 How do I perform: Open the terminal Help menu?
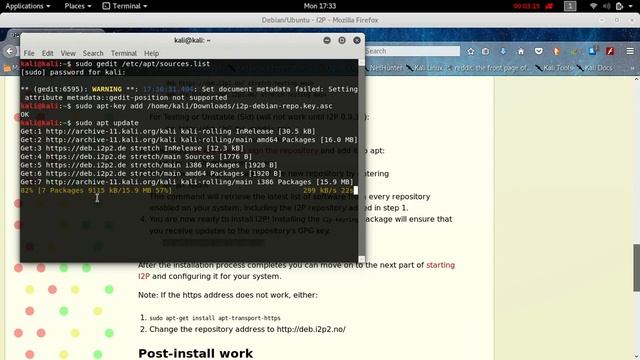(151, 53)
